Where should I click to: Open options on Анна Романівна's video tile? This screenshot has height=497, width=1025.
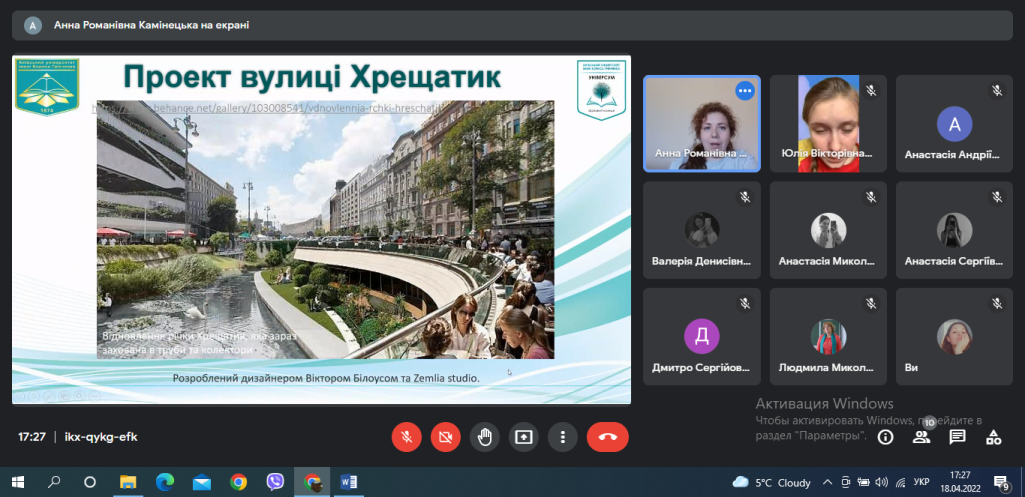coord(744,91)
